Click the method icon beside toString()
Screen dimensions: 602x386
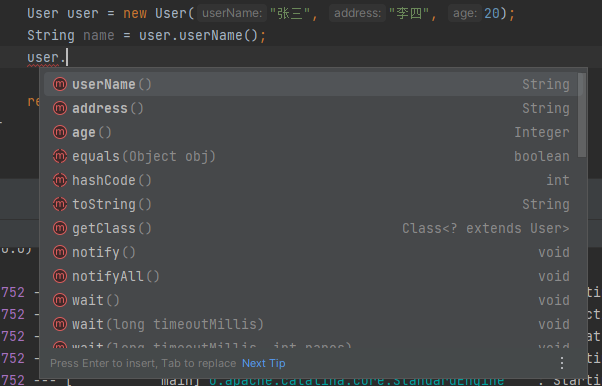click(x=60, y=204)
